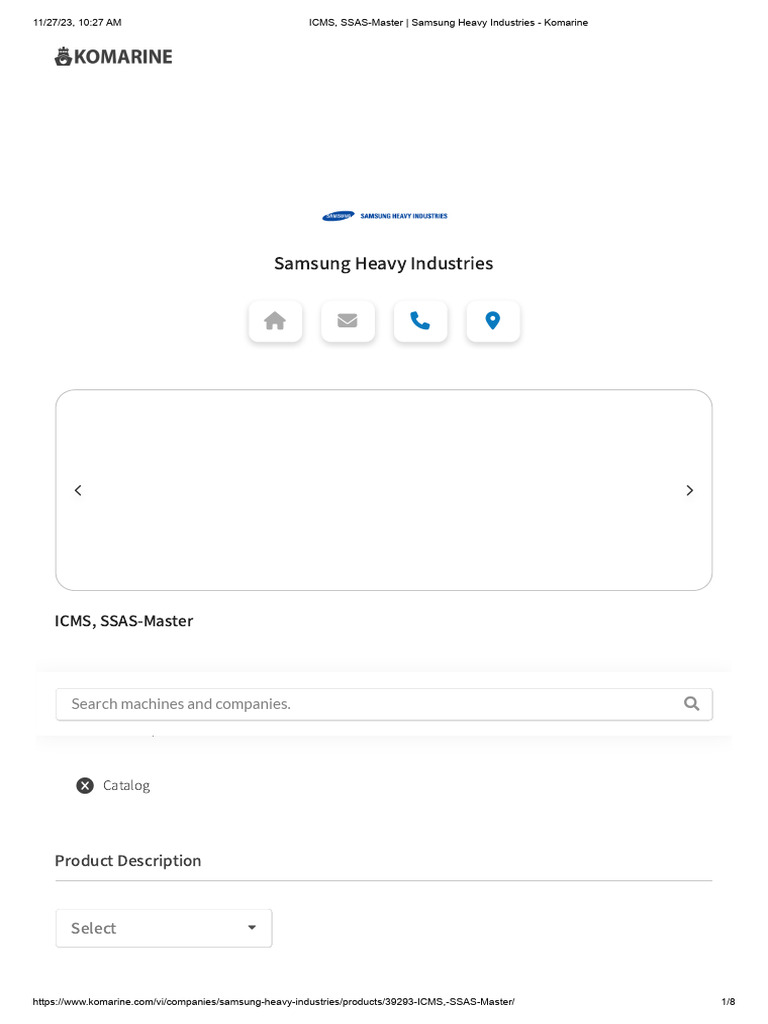Click the Catalog link
The height and width of the screenshot is (1024, 768).
point(126,786)
